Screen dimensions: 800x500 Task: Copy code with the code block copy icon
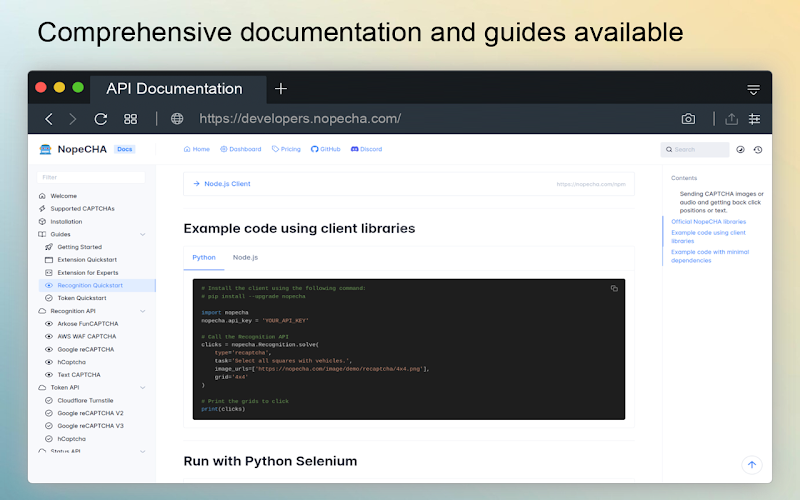coord(614,288)
